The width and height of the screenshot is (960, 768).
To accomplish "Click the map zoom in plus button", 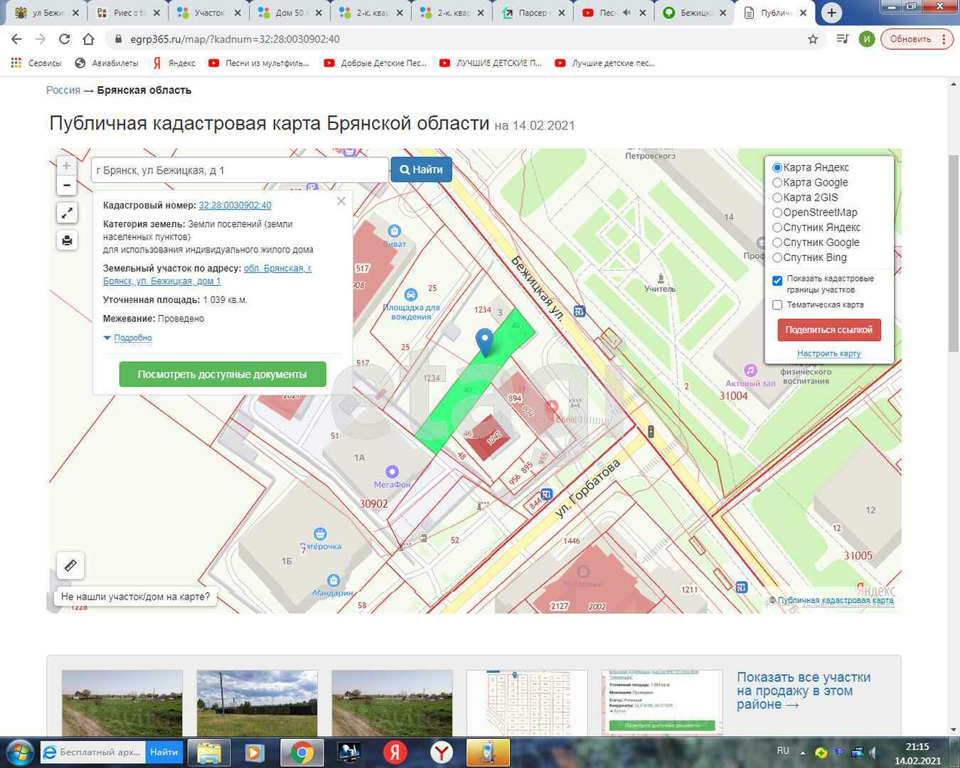I will coord(67,166).
